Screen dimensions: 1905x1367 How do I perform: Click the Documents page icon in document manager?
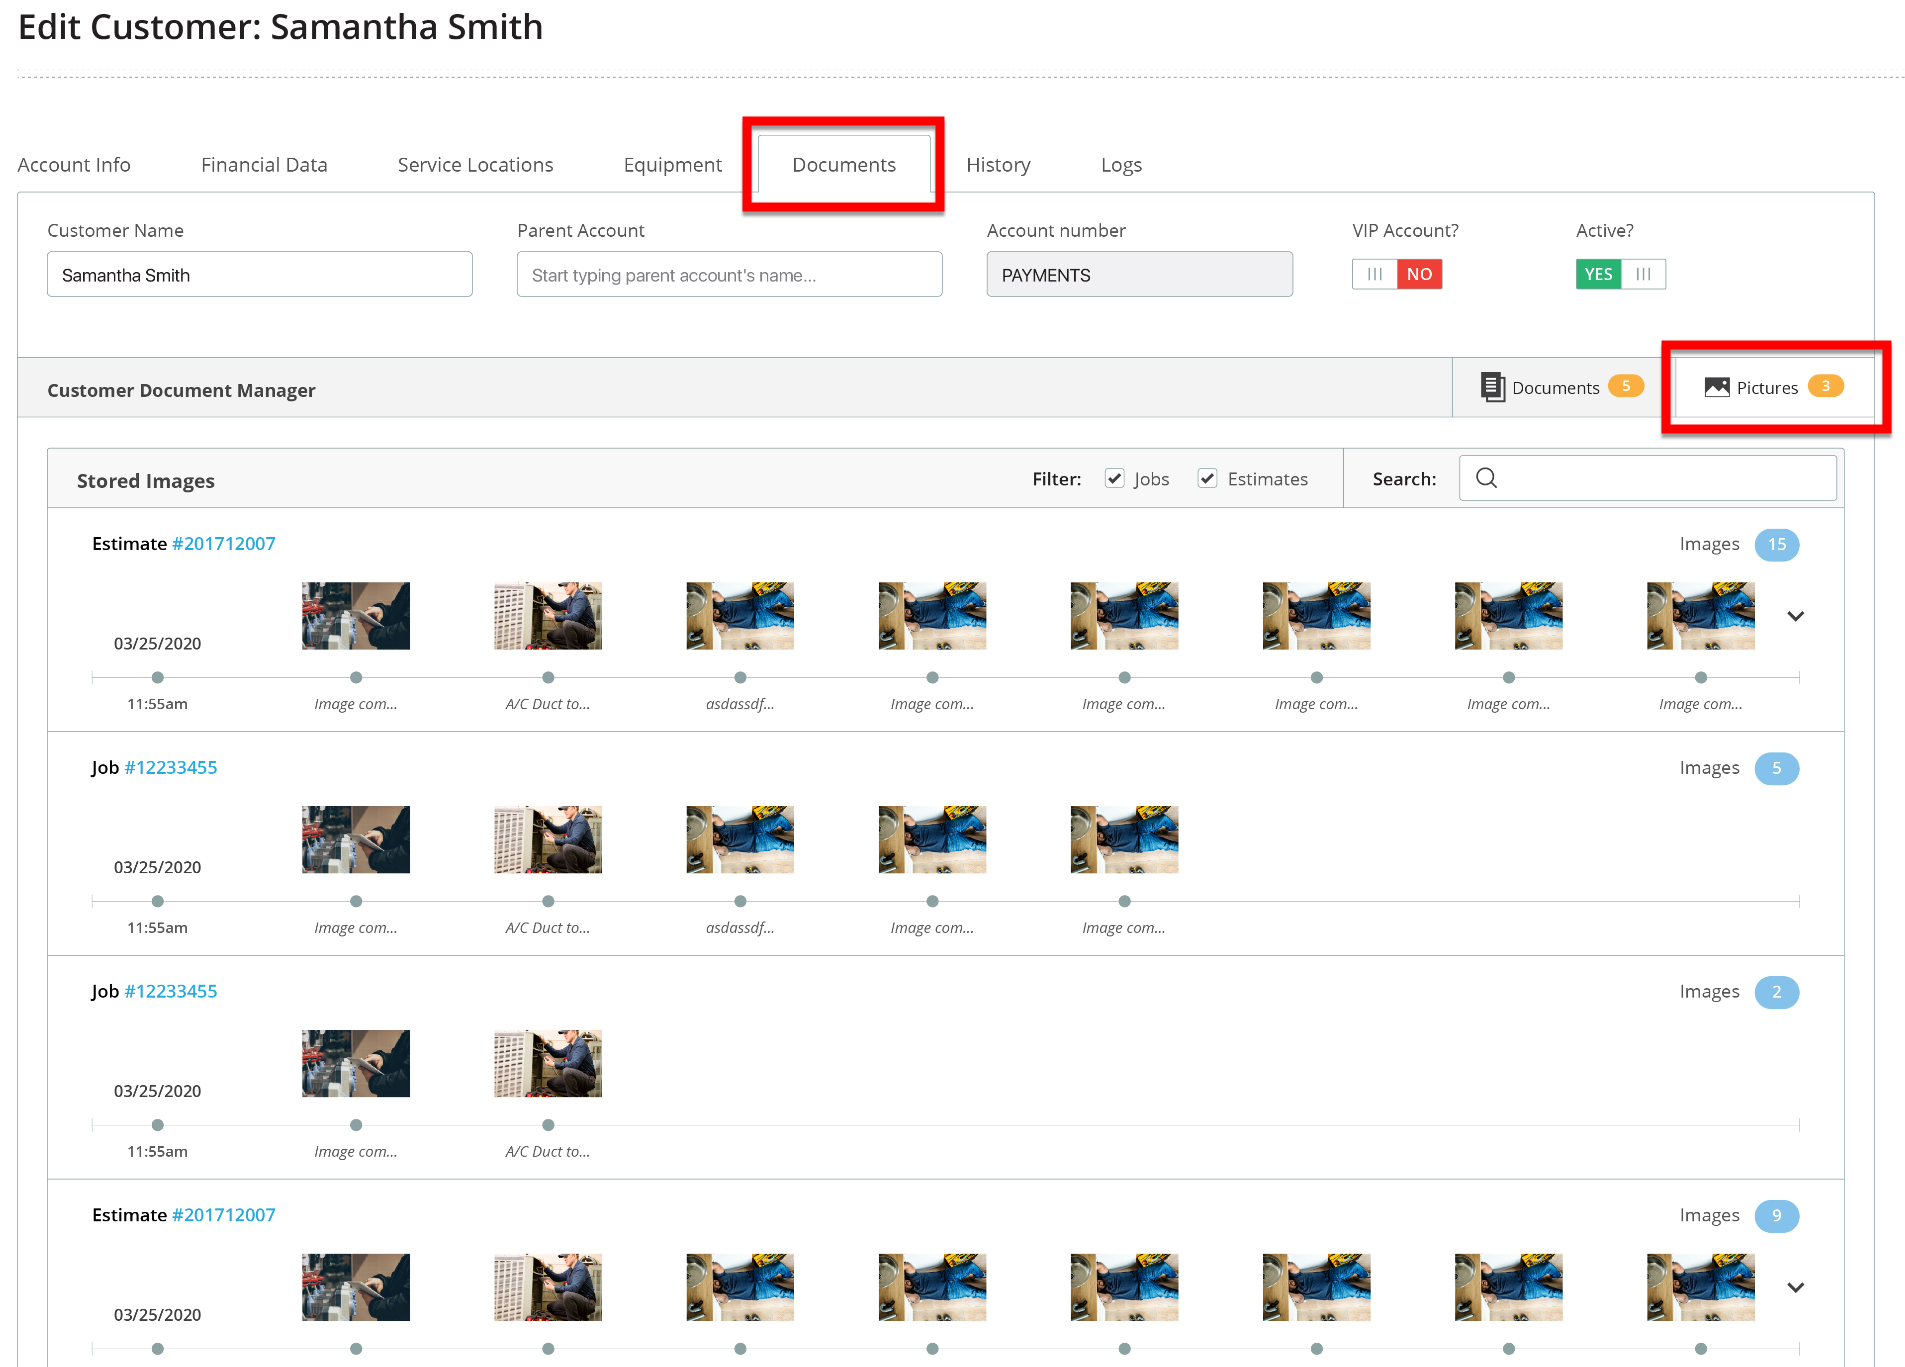click(1492, 387)
